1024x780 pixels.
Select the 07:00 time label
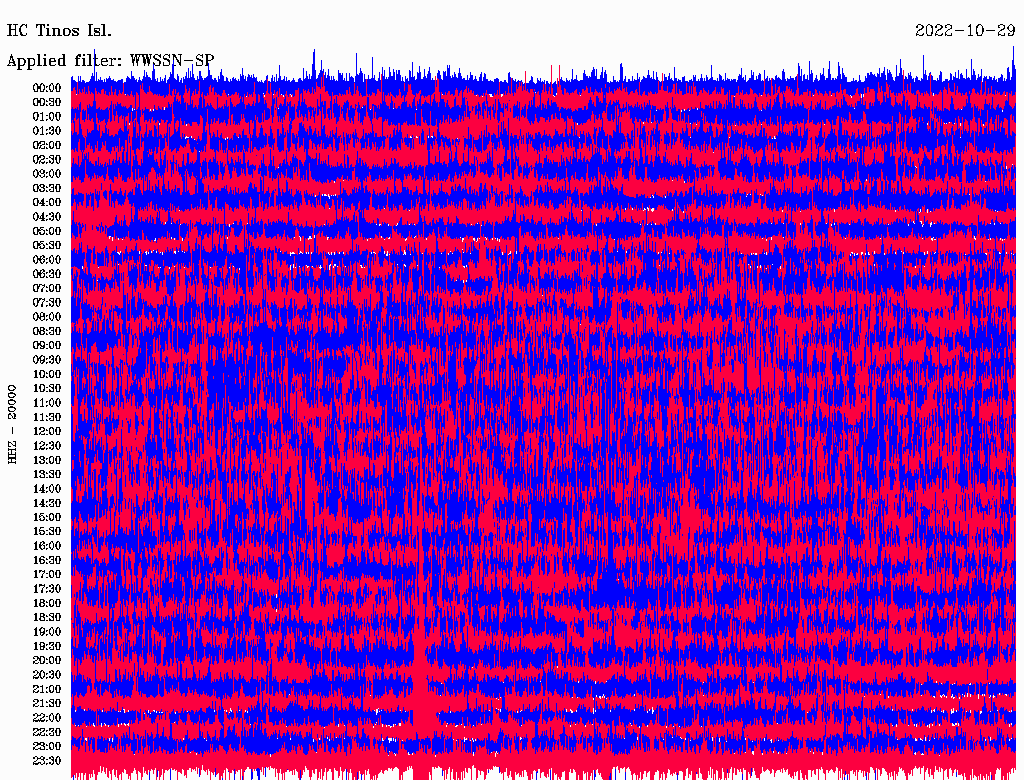click(47, 289)
